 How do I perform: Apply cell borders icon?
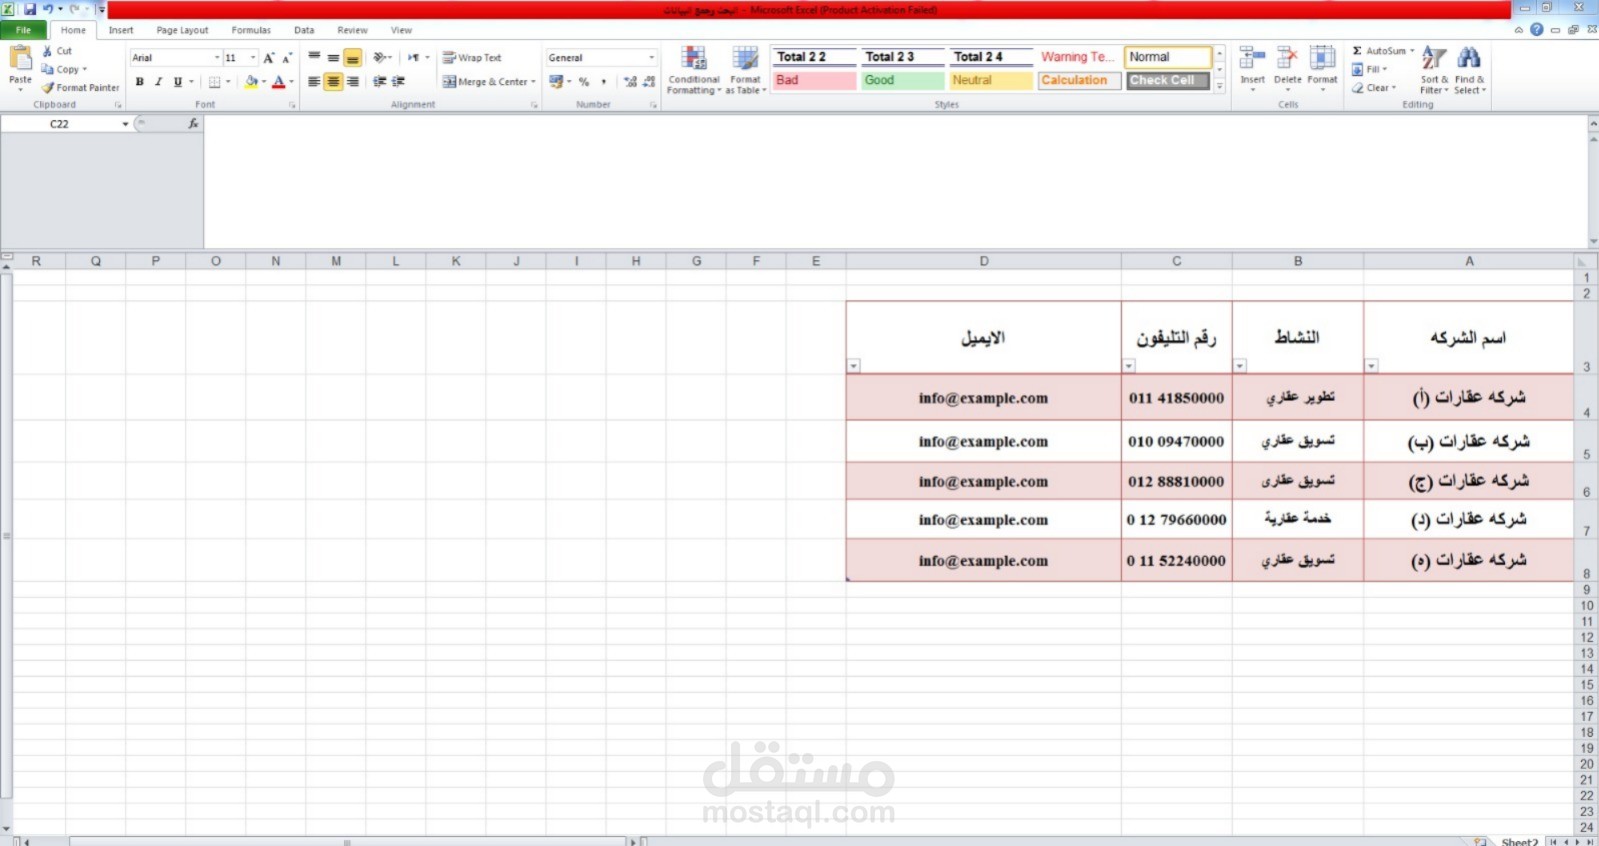pyautogui.click(x=214, y=82)
